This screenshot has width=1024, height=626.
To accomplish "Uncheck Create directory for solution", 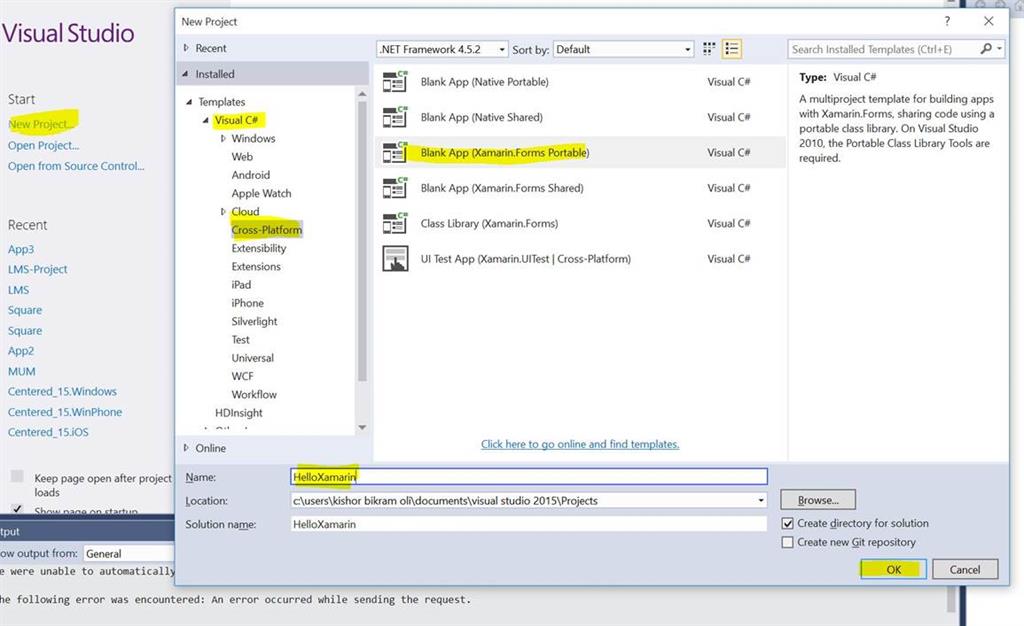I will (x=789, y=523).
